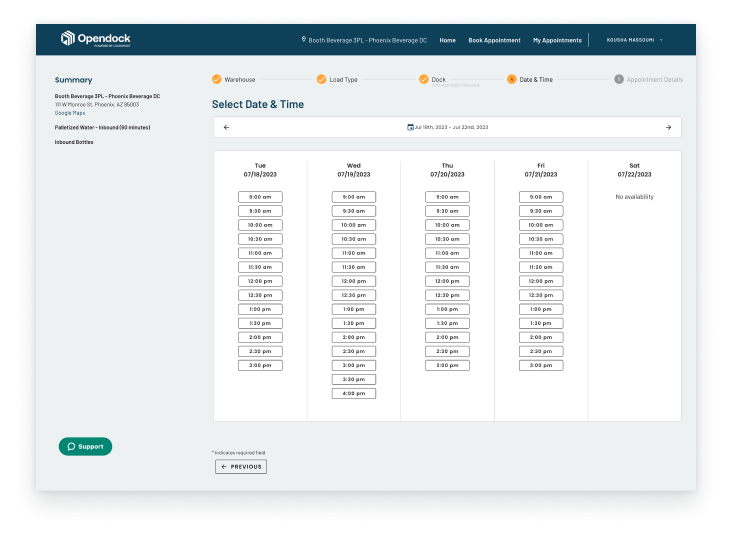Click the Opendock logo
Image resolution: width=732 pixels, height=539 pixels.
(x=95, y=39)
